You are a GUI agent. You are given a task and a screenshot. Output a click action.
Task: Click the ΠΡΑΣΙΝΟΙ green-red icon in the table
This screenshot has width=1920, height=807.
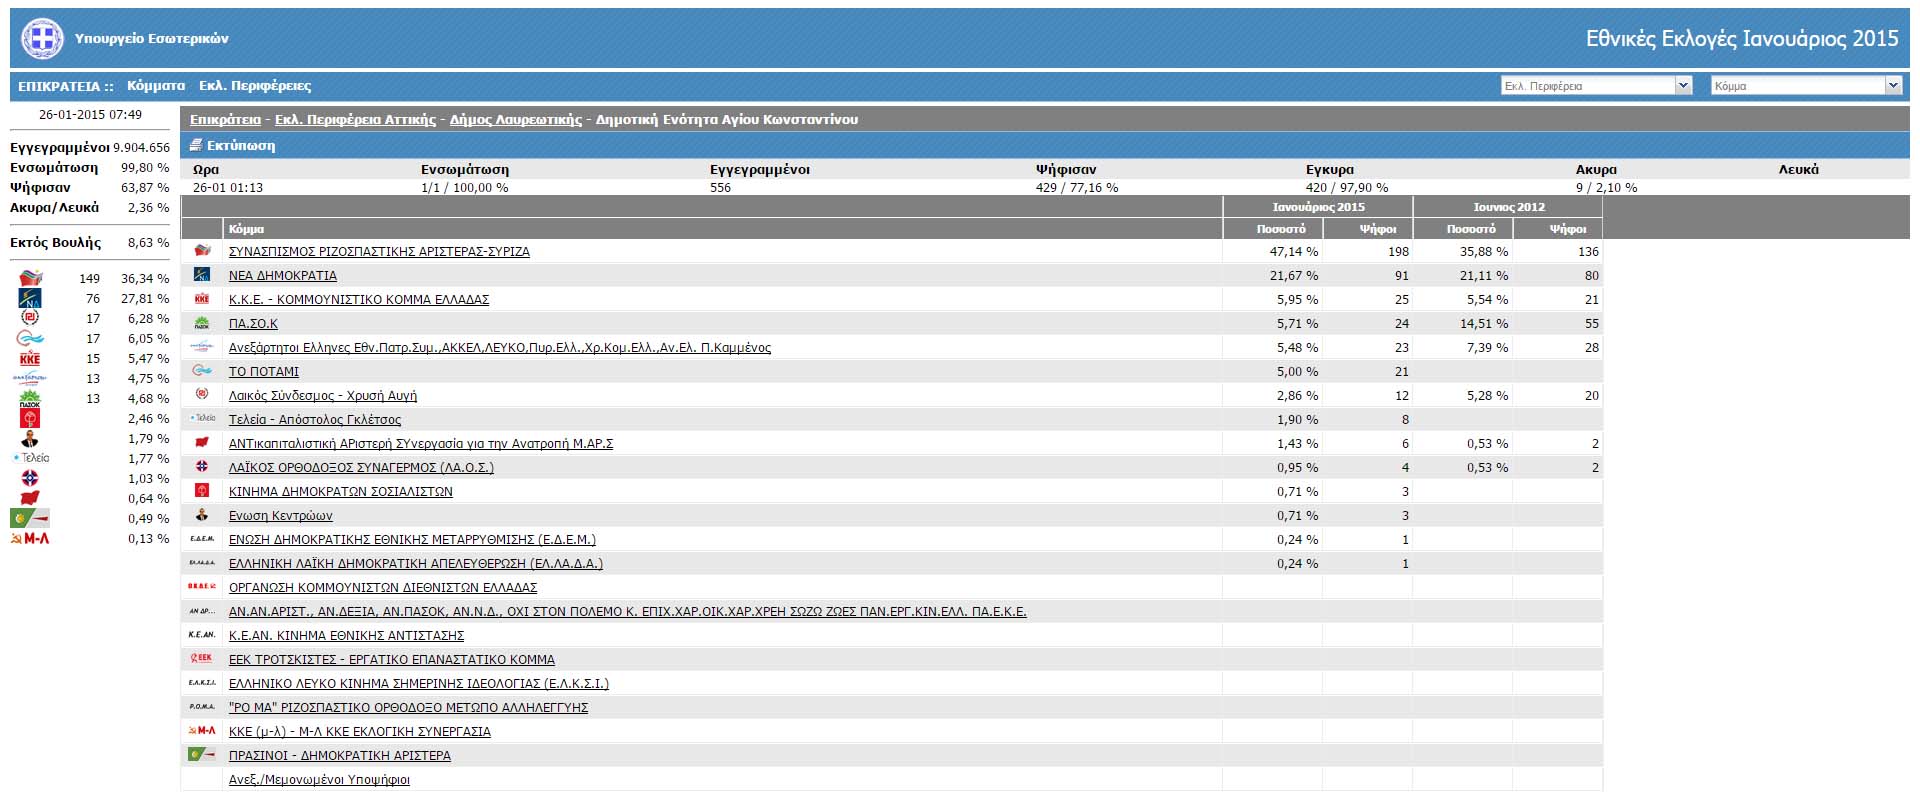pos(202,755)
